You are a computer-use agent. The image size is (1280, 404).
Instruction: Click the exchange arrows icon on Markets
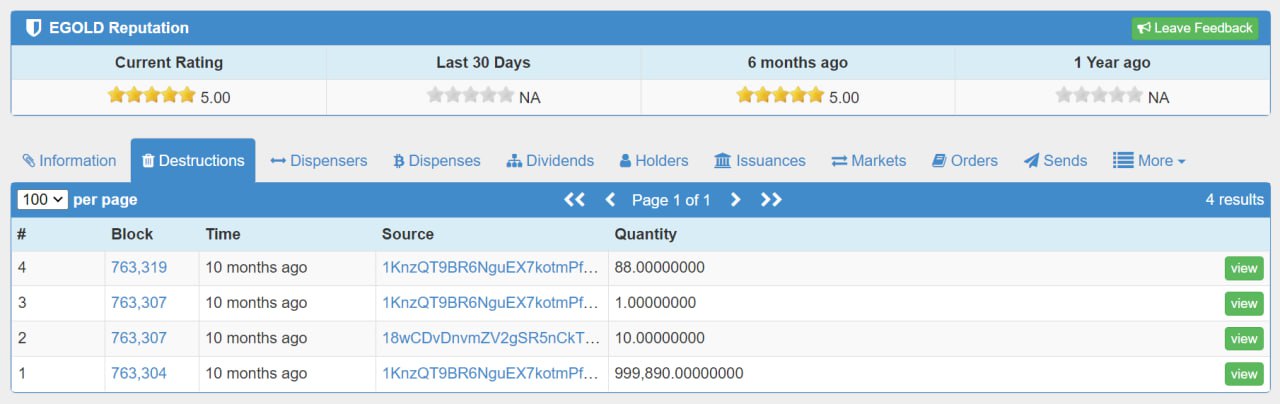coord(839,160)
